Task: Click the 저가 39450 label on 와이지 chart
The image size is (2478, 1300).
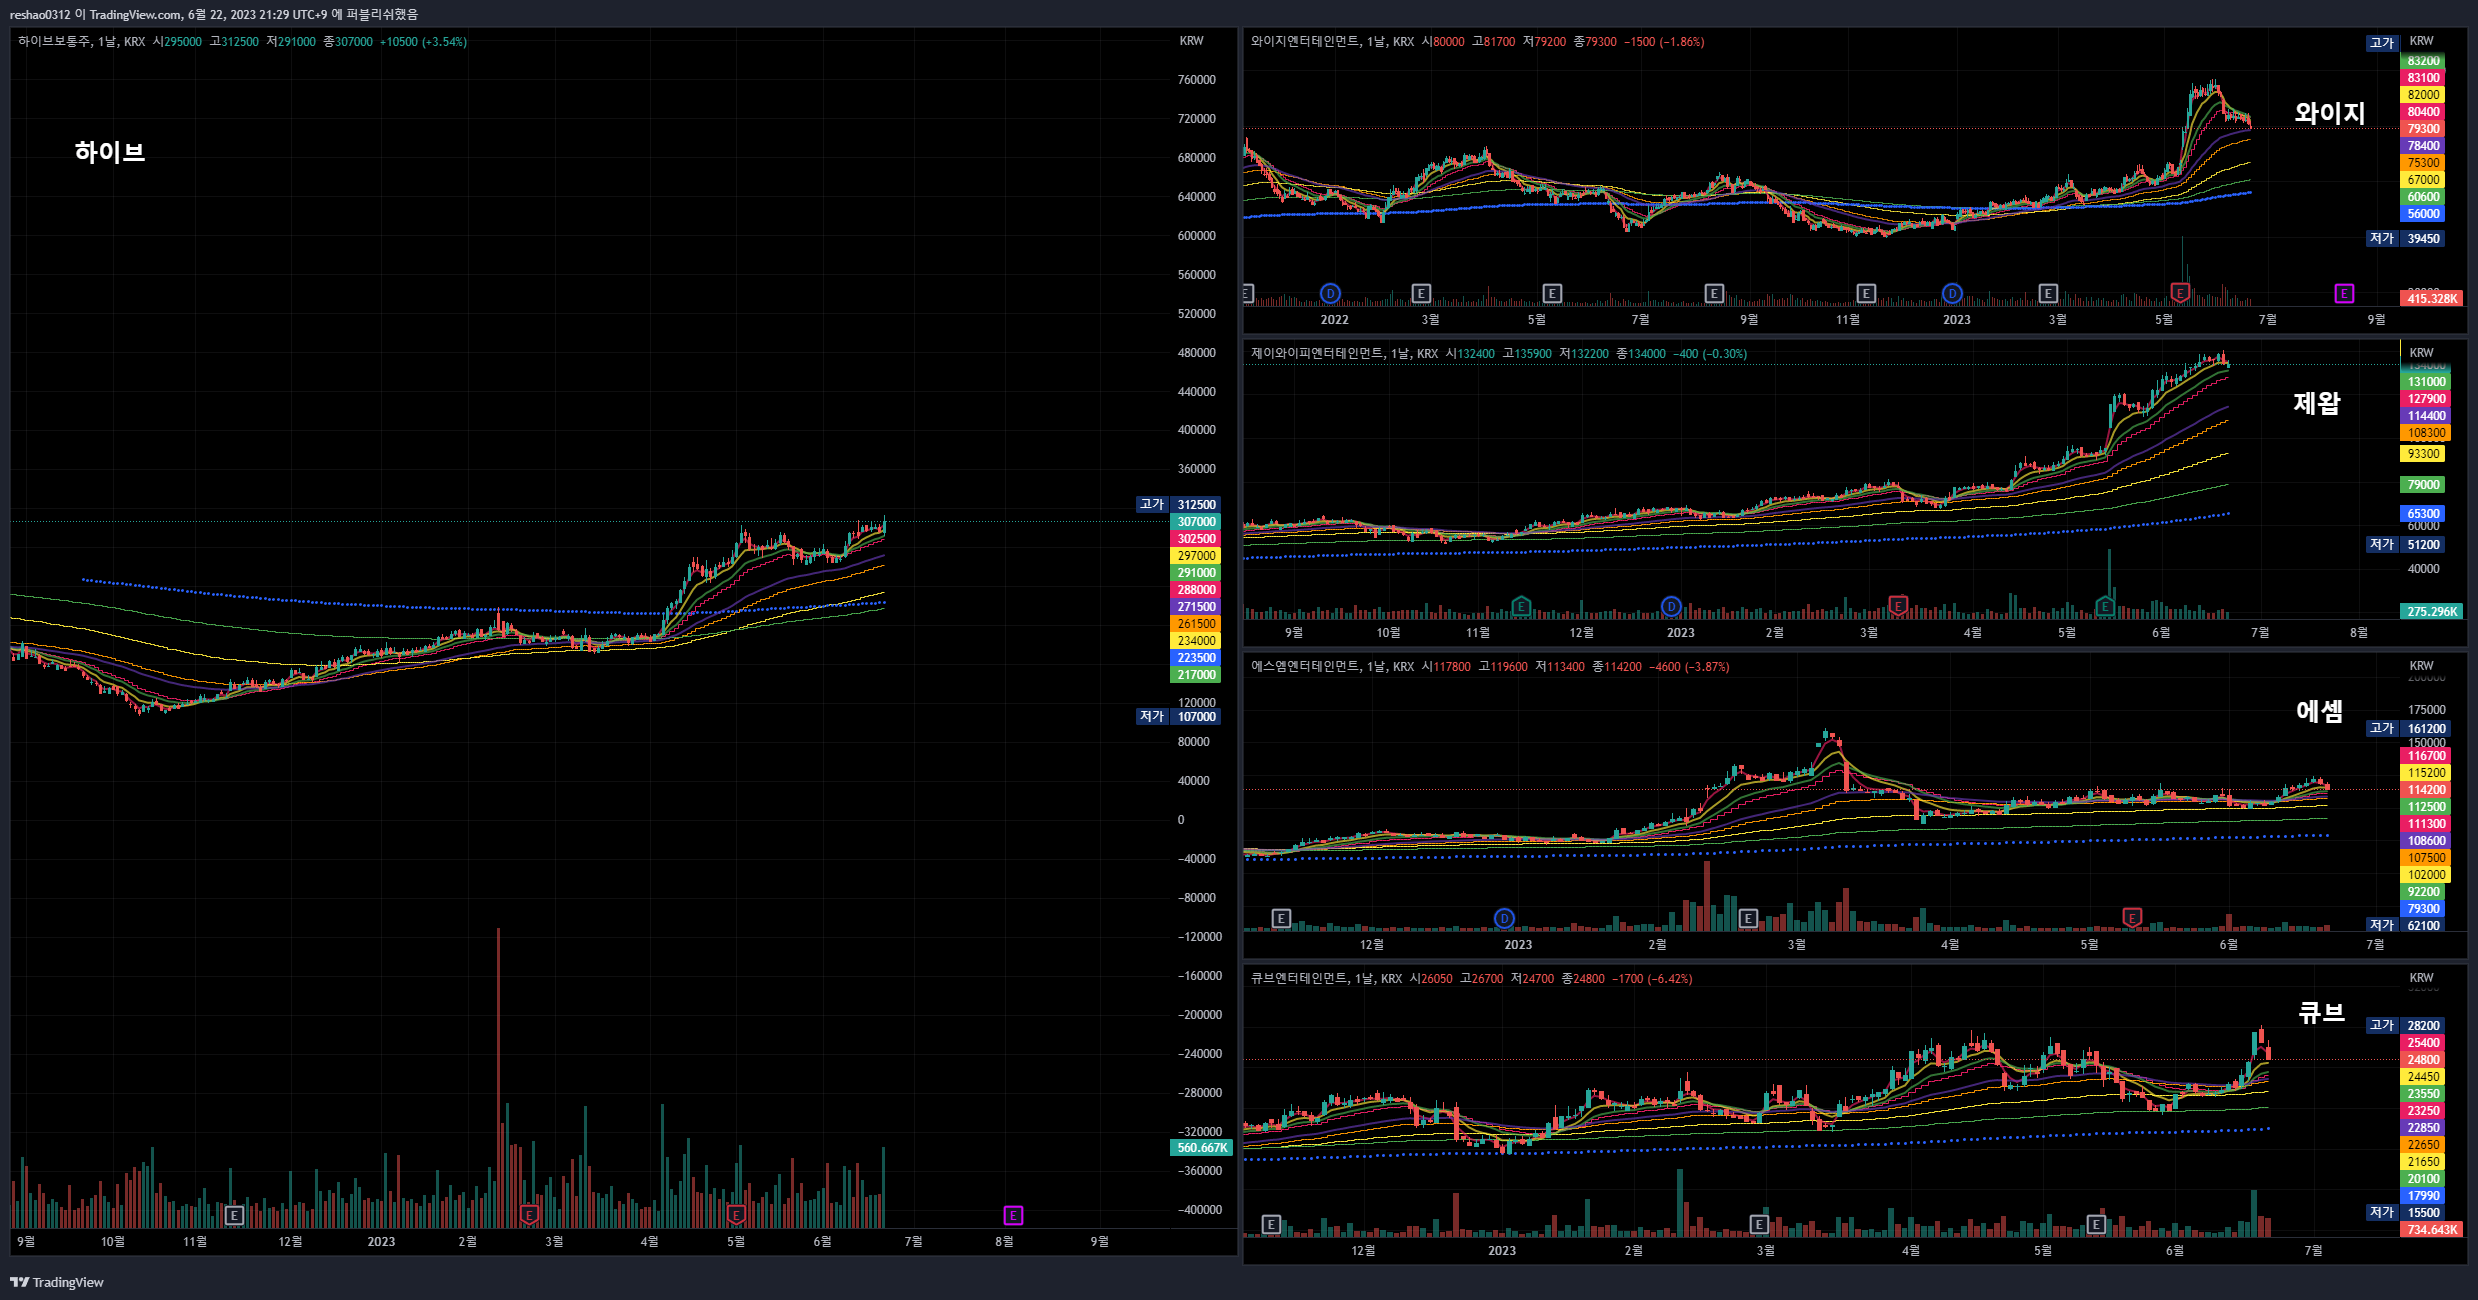Action: (x=2405, y=239)
